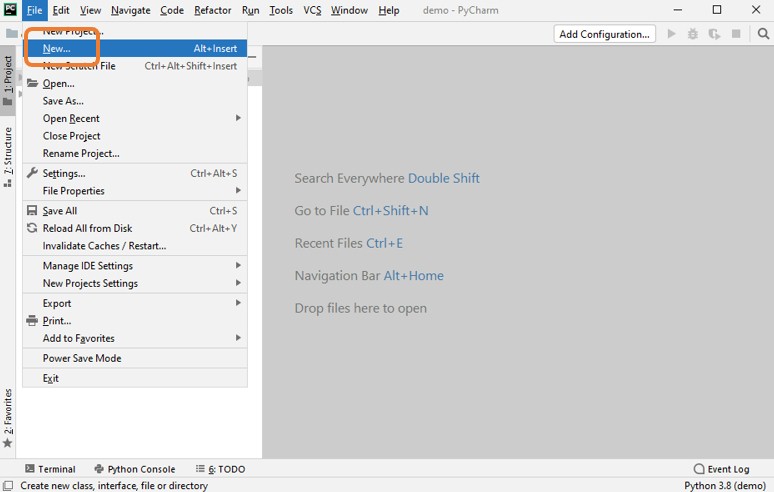
Task: Open the Event Log
Action: click(722, 469)
